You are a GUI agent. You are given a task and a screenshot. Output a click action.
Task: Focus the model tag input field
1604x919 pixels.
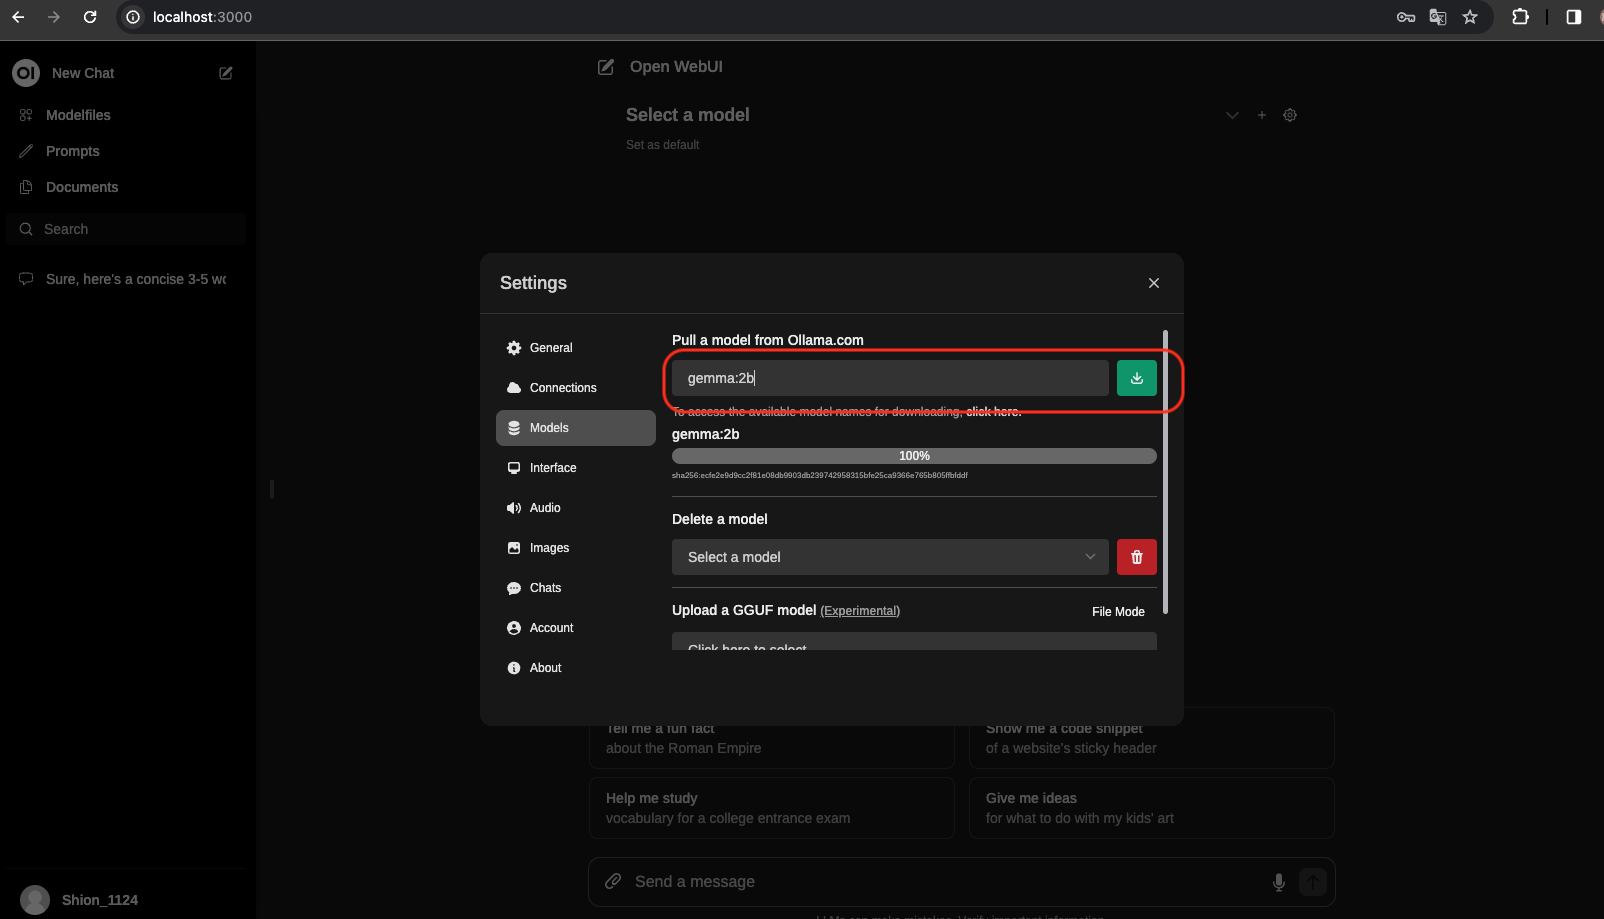click(x=889, y=378)
